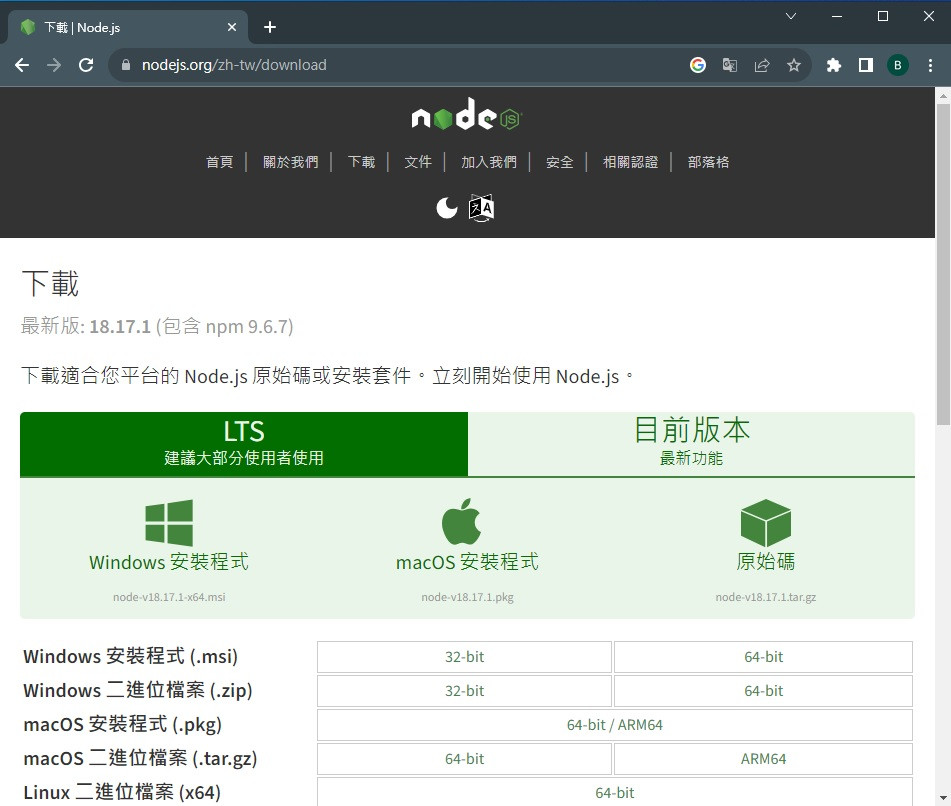The image size is (951, 806).
Task: Open the language translation icon
Action: click(482, 208)
